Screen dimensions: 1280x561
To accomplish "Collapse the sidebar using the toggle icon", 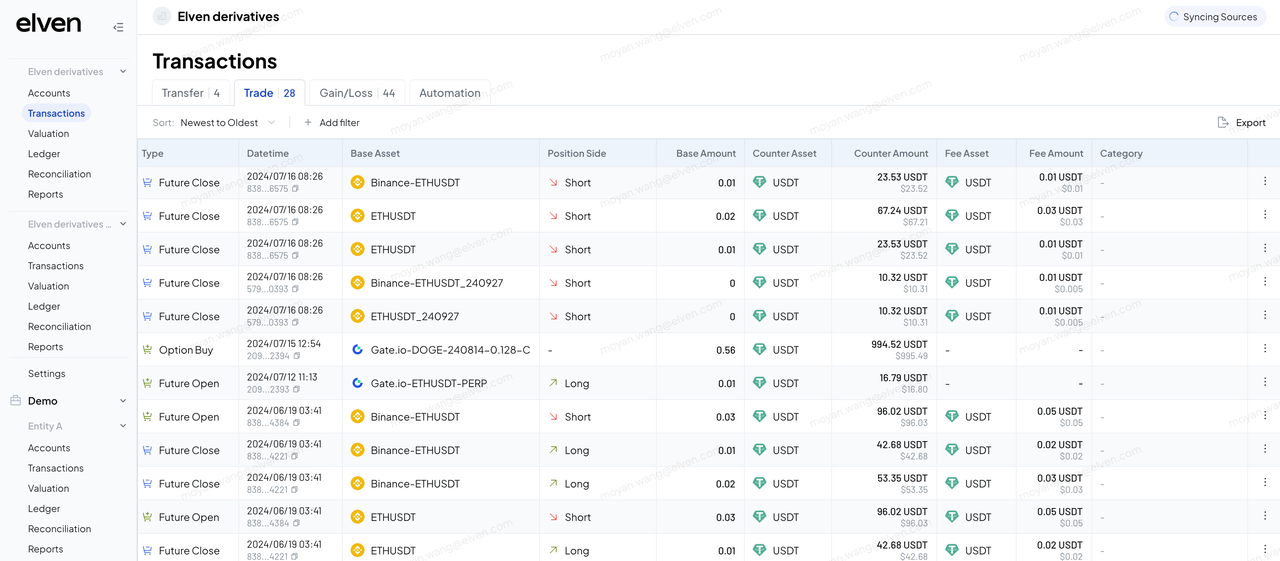I will coord(118,27).
